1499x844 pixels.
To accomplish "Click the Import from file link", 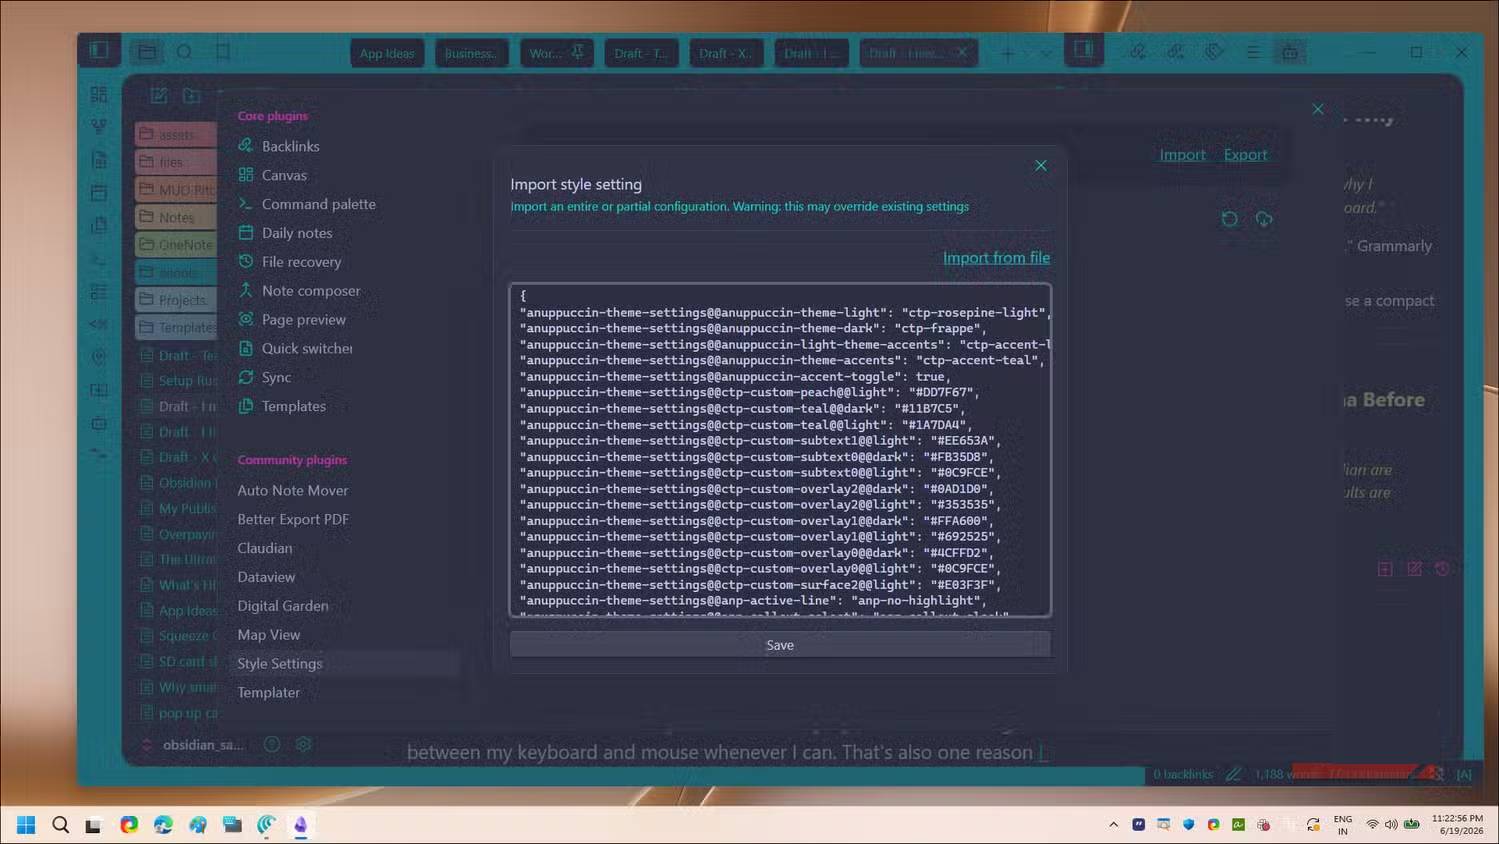I will (996, 258).
